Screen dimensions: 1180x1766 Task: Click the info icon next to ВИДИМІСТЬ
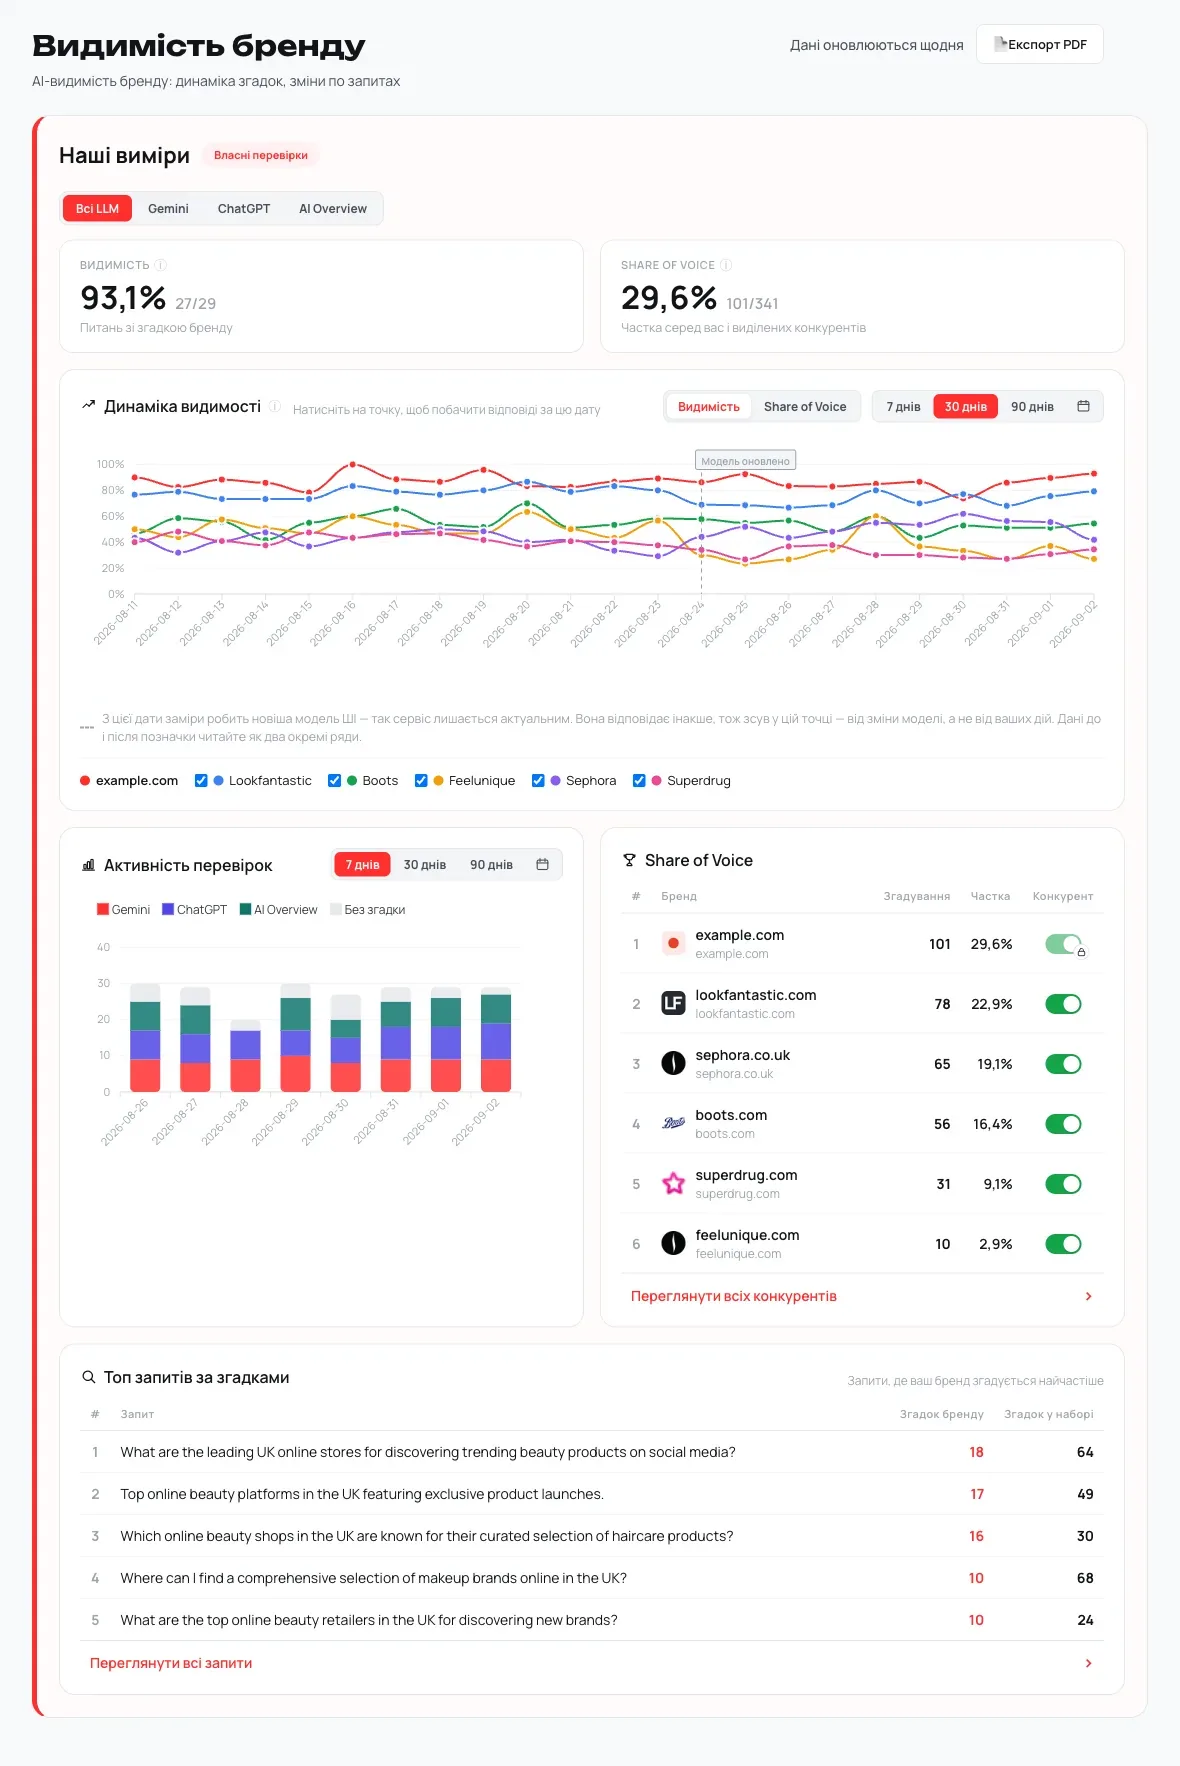coord(160,265)
